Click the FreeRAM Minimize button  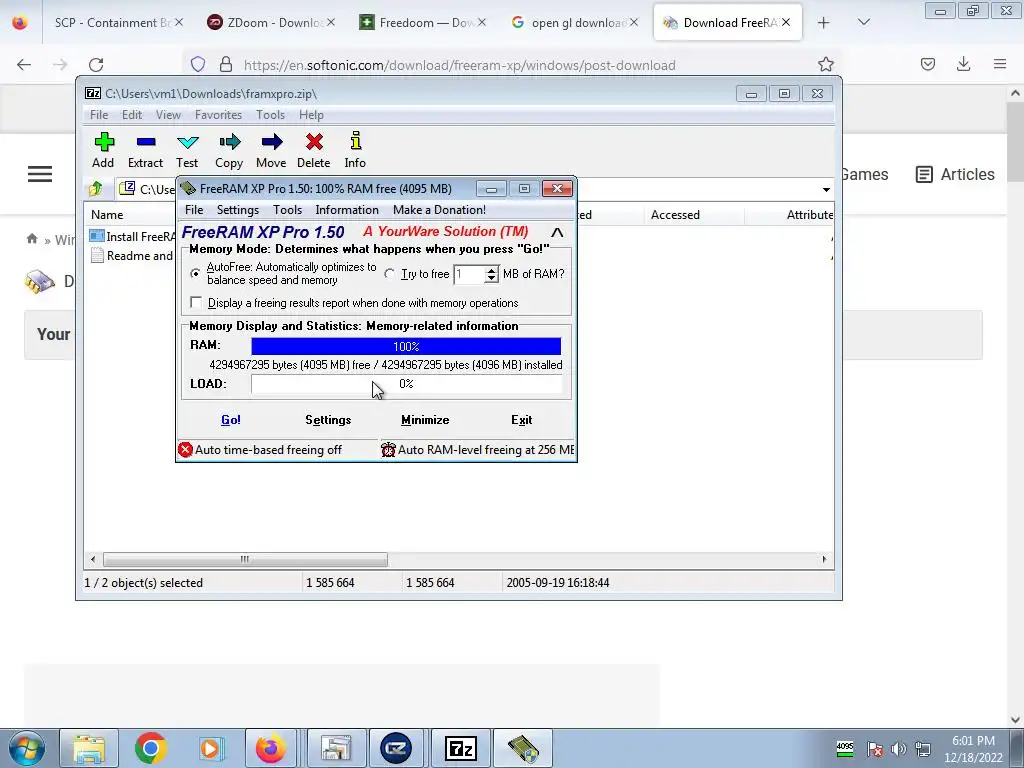tap(425, 420)
